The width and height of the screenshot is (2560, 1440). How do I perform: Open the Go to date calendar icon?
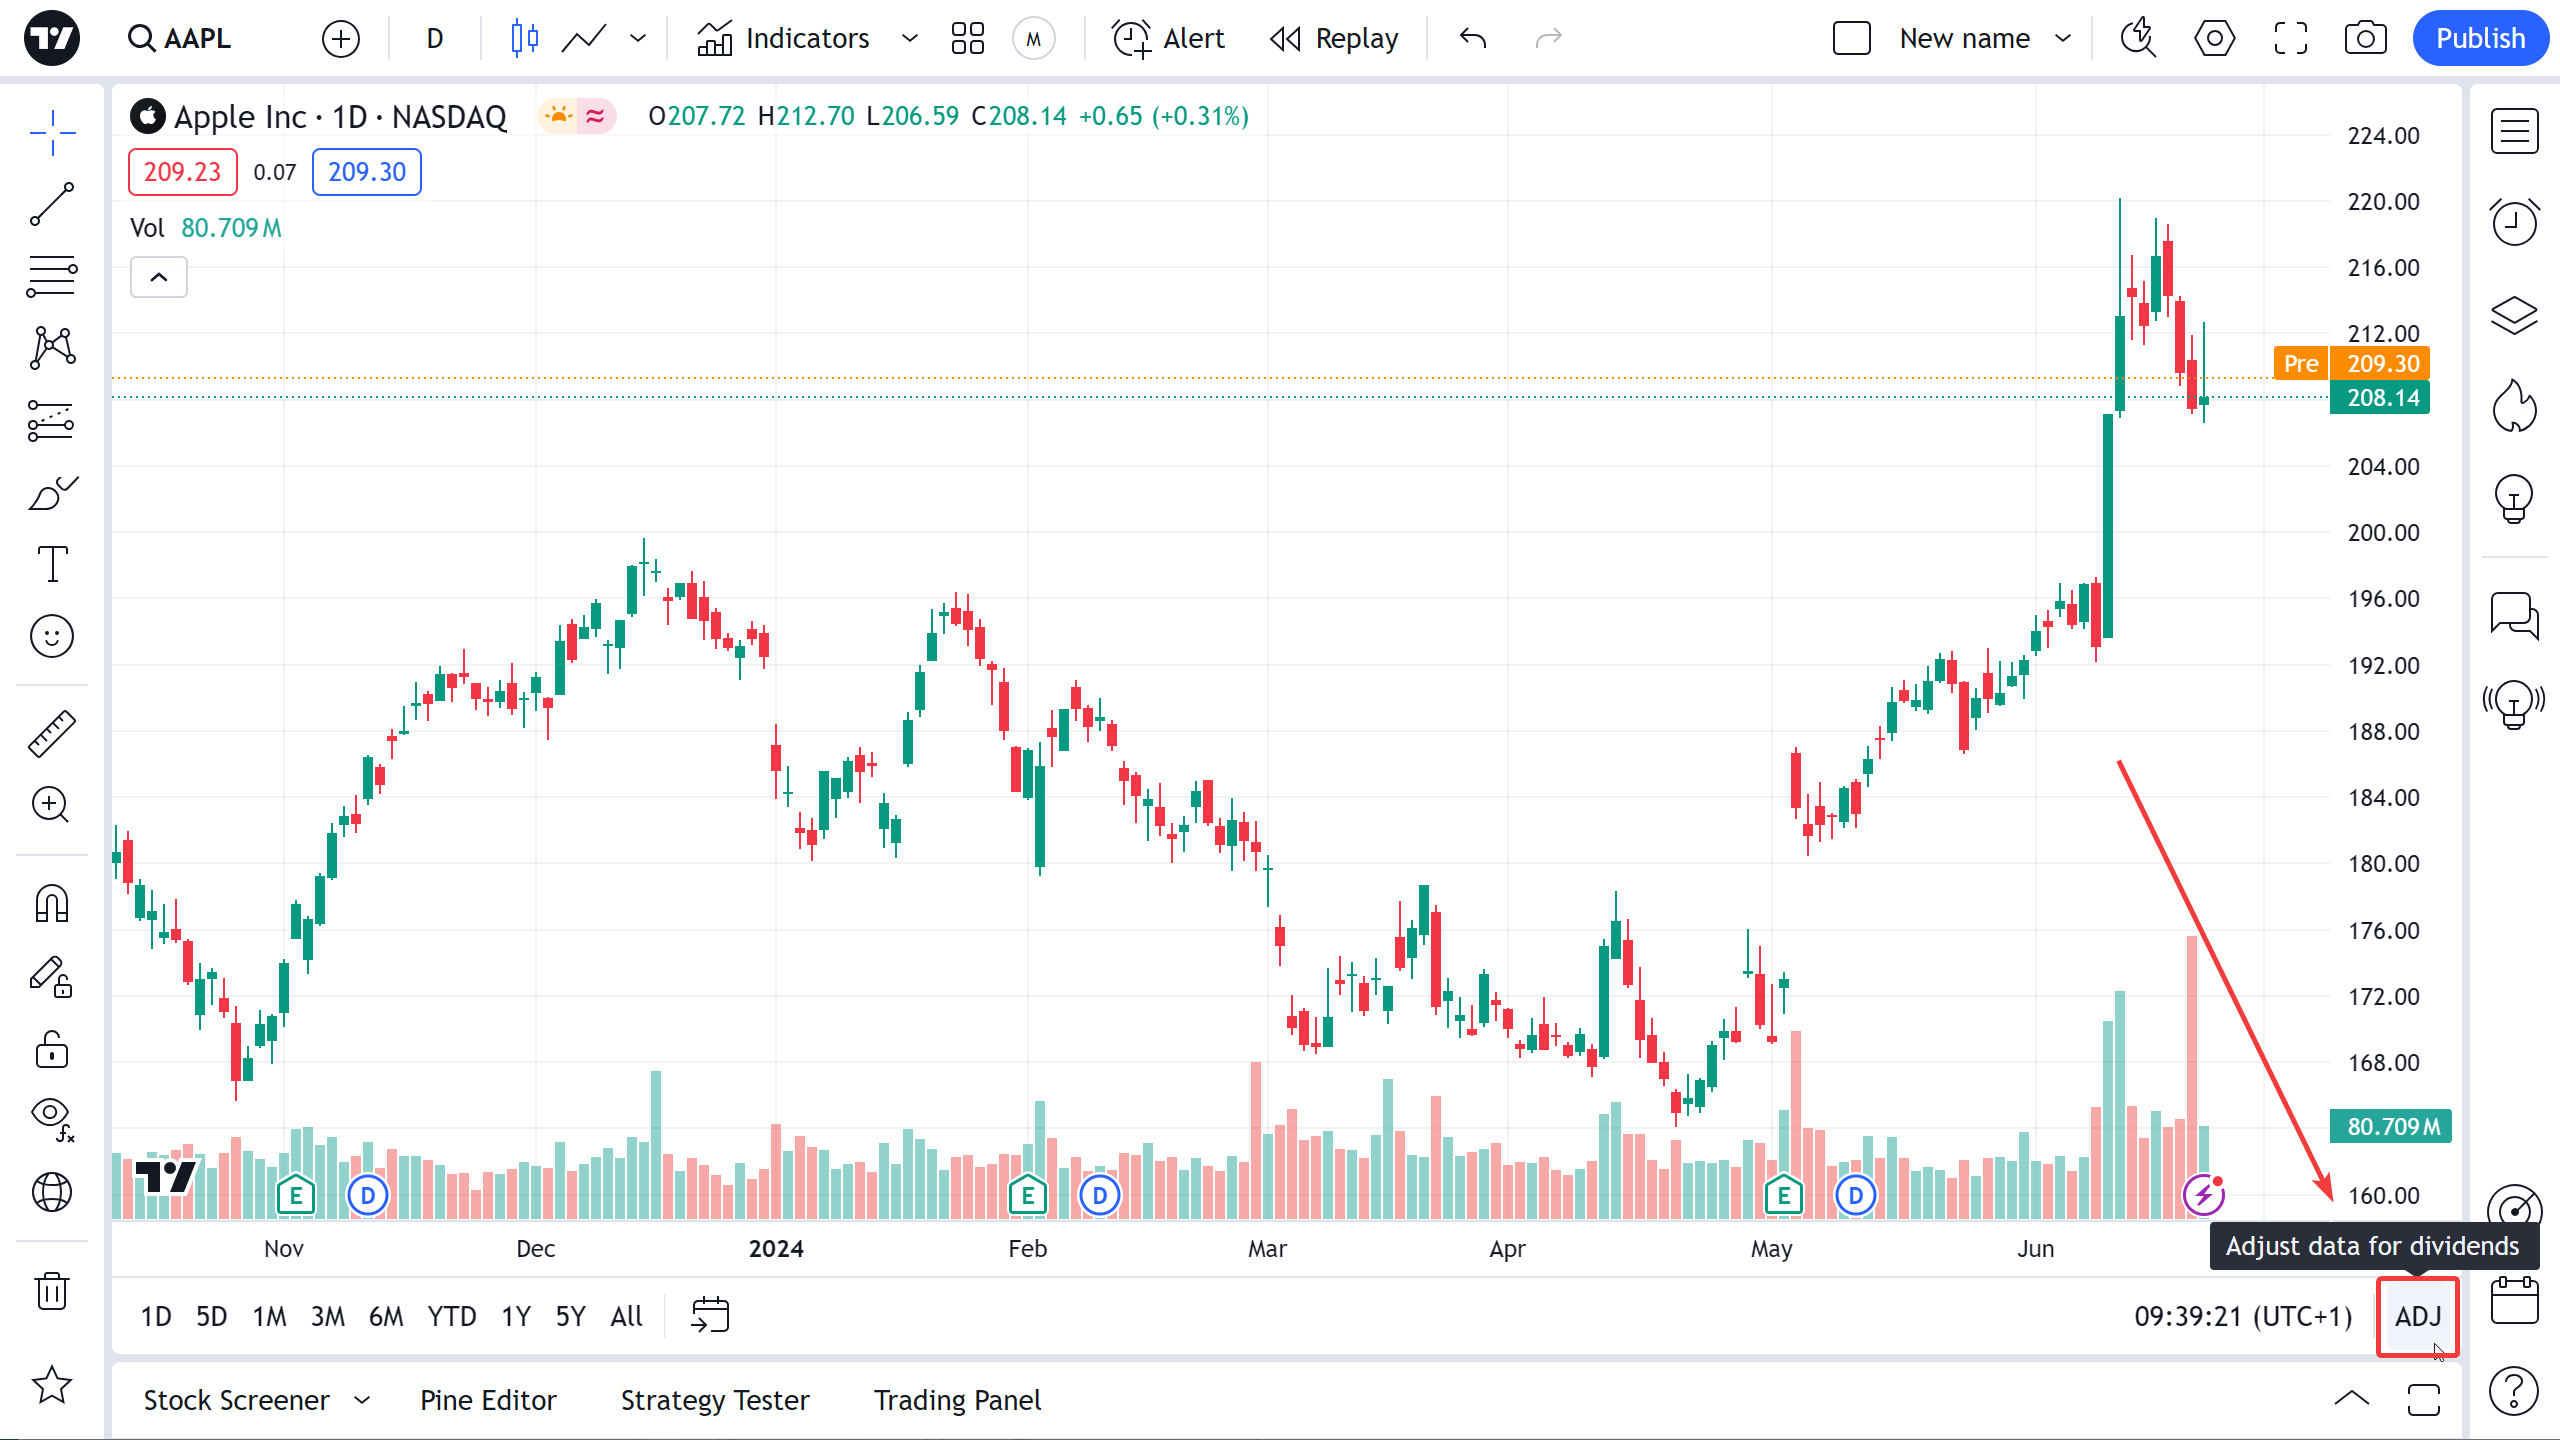(x=710, y=1316)
